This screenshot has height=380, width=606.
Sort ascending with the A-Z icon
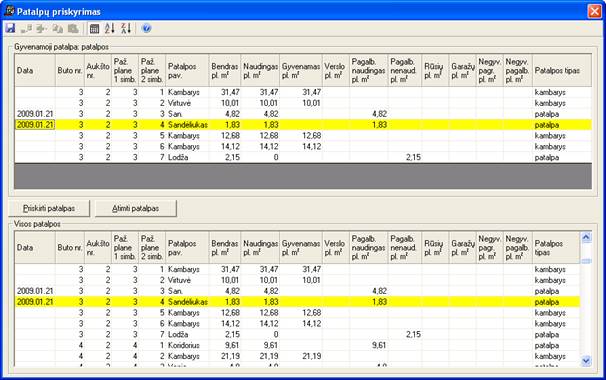pyautogui.click(x=110, y=28)
